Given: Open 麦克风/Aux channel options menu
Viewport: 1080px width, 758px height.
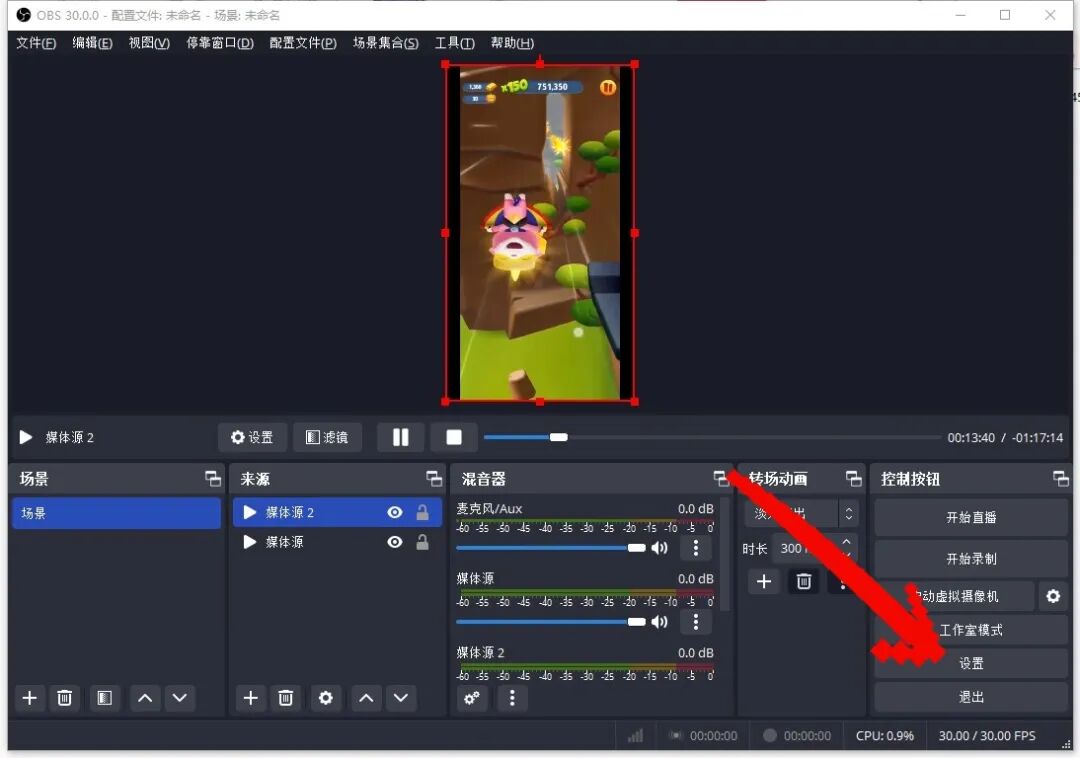Looking at the screenshot, I should click(x=696, y=548).
